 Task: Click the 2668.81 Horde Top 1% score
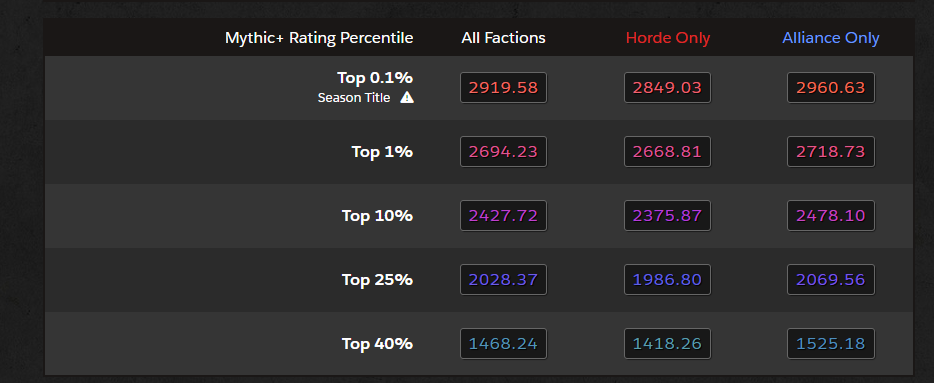point(668,152)
